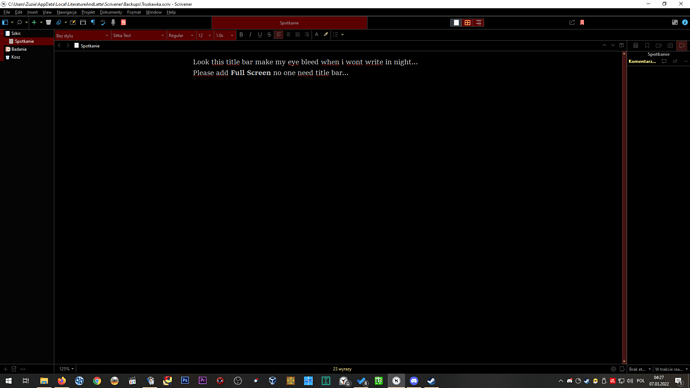Select Kosz trash folder in binder
Screen dimensions: 690x388
[13, 57]
